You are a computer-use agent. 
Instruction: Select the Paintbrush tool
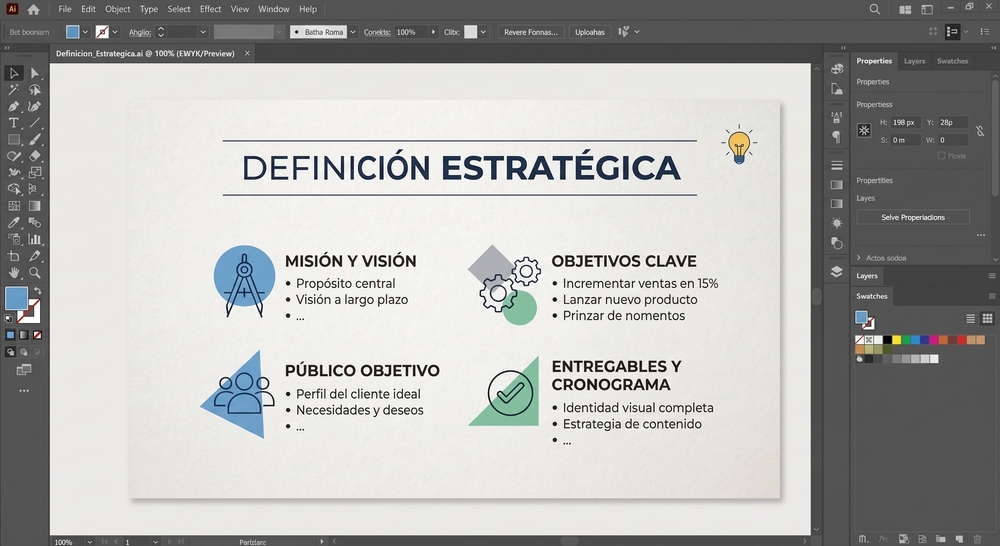point(34,140)
